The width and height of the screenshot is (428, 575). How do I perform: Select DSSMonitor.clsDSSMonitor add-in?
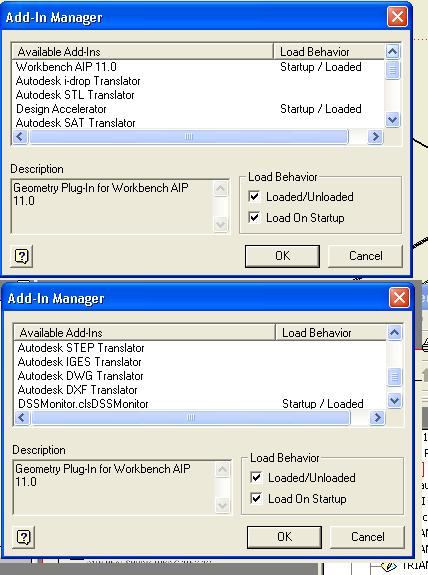(200, 404)
